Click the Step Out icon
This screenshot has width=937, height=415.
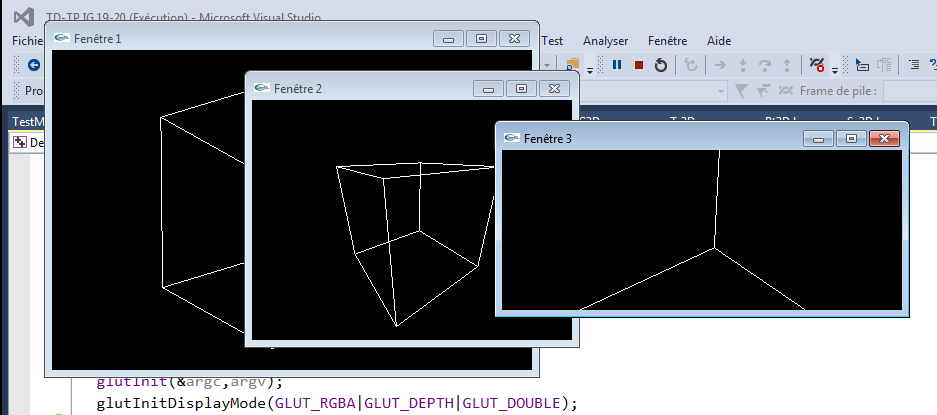788,65
